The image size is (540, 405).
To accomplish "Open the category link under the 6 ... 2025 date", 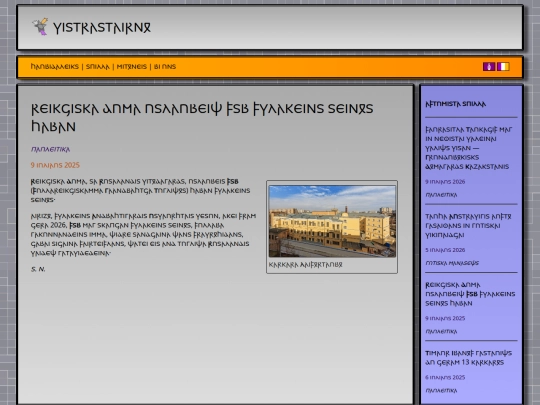I will [441, 390].
